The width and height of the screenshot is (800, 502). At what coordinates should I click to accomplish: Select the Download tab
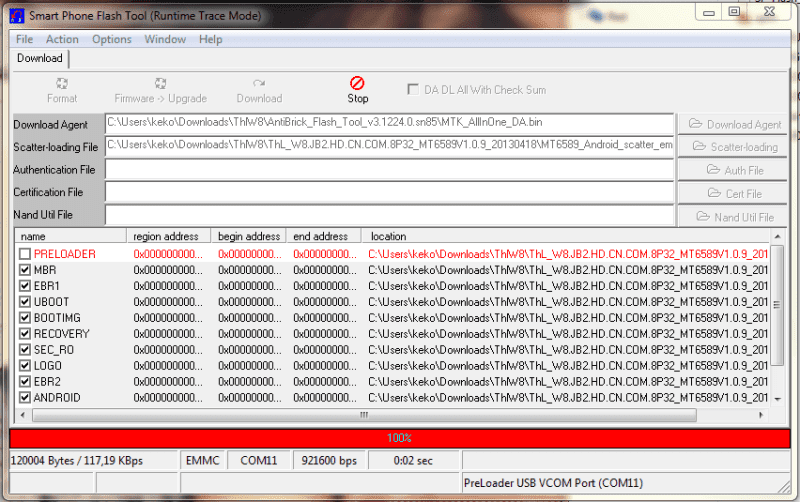coord(40,58)
